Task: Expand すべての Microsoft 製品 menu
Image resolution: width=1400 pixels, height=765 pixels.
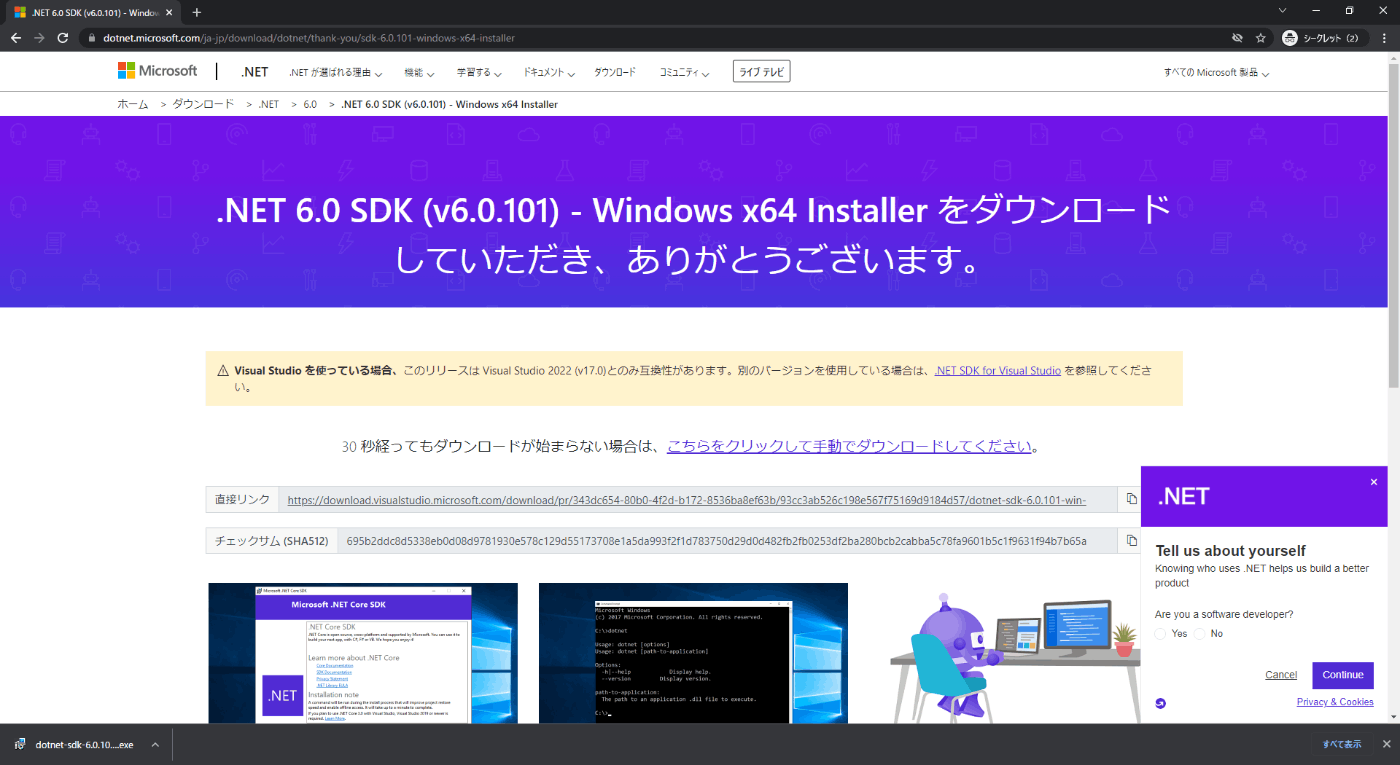Action: click(1216, 73)
